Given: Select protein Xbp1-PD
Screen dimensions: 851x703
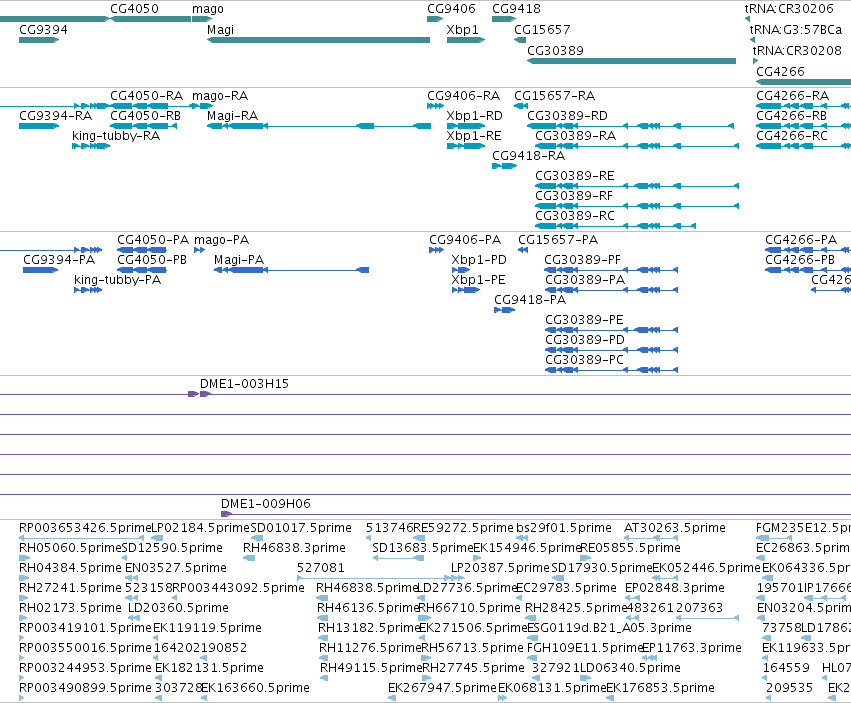Looking at the screenshot, I should 461,270.
